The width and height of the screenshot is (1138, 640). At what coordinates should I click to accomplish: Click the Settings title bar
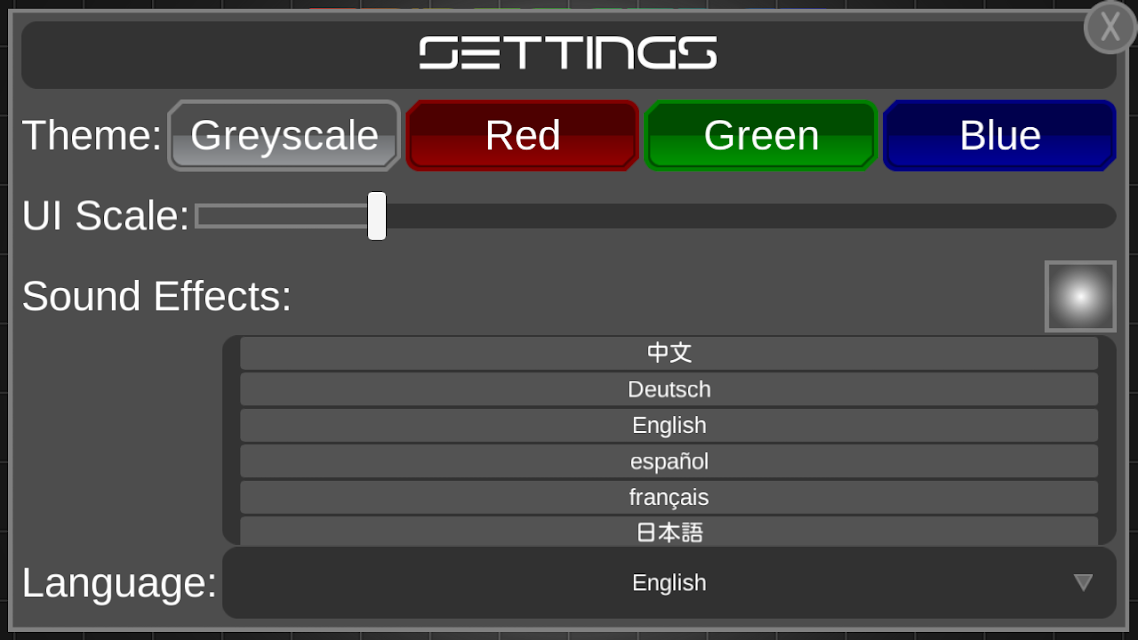tap(568, 54)
